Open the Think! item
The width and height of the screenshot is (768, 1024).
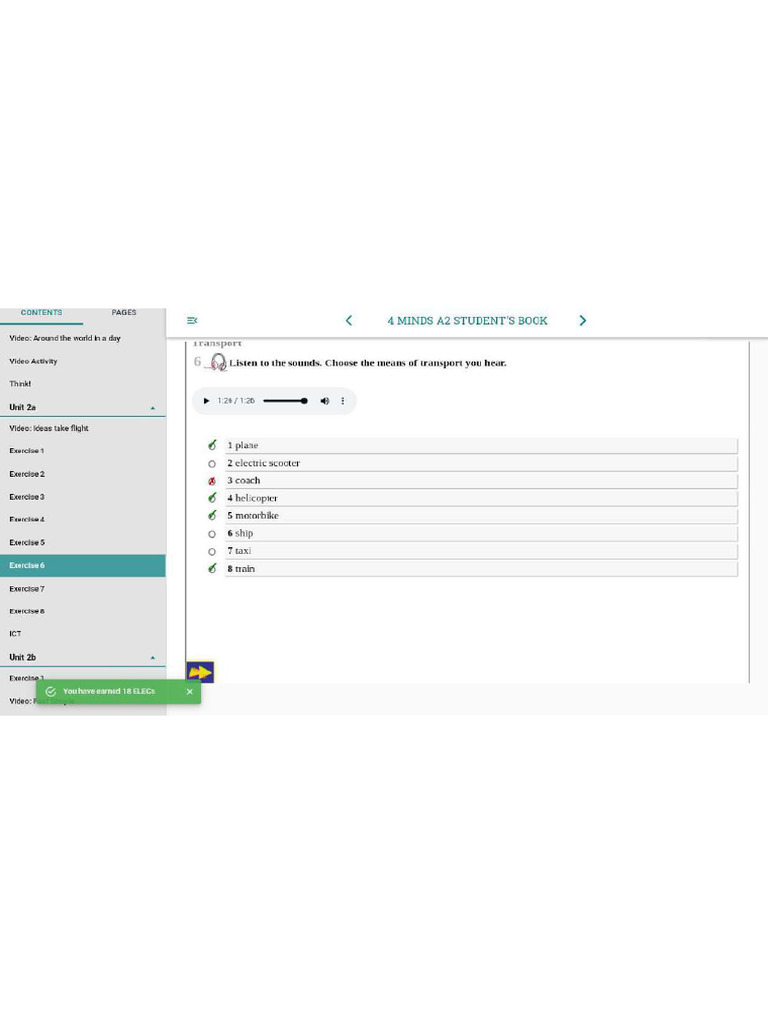click(x=20, y=384)
